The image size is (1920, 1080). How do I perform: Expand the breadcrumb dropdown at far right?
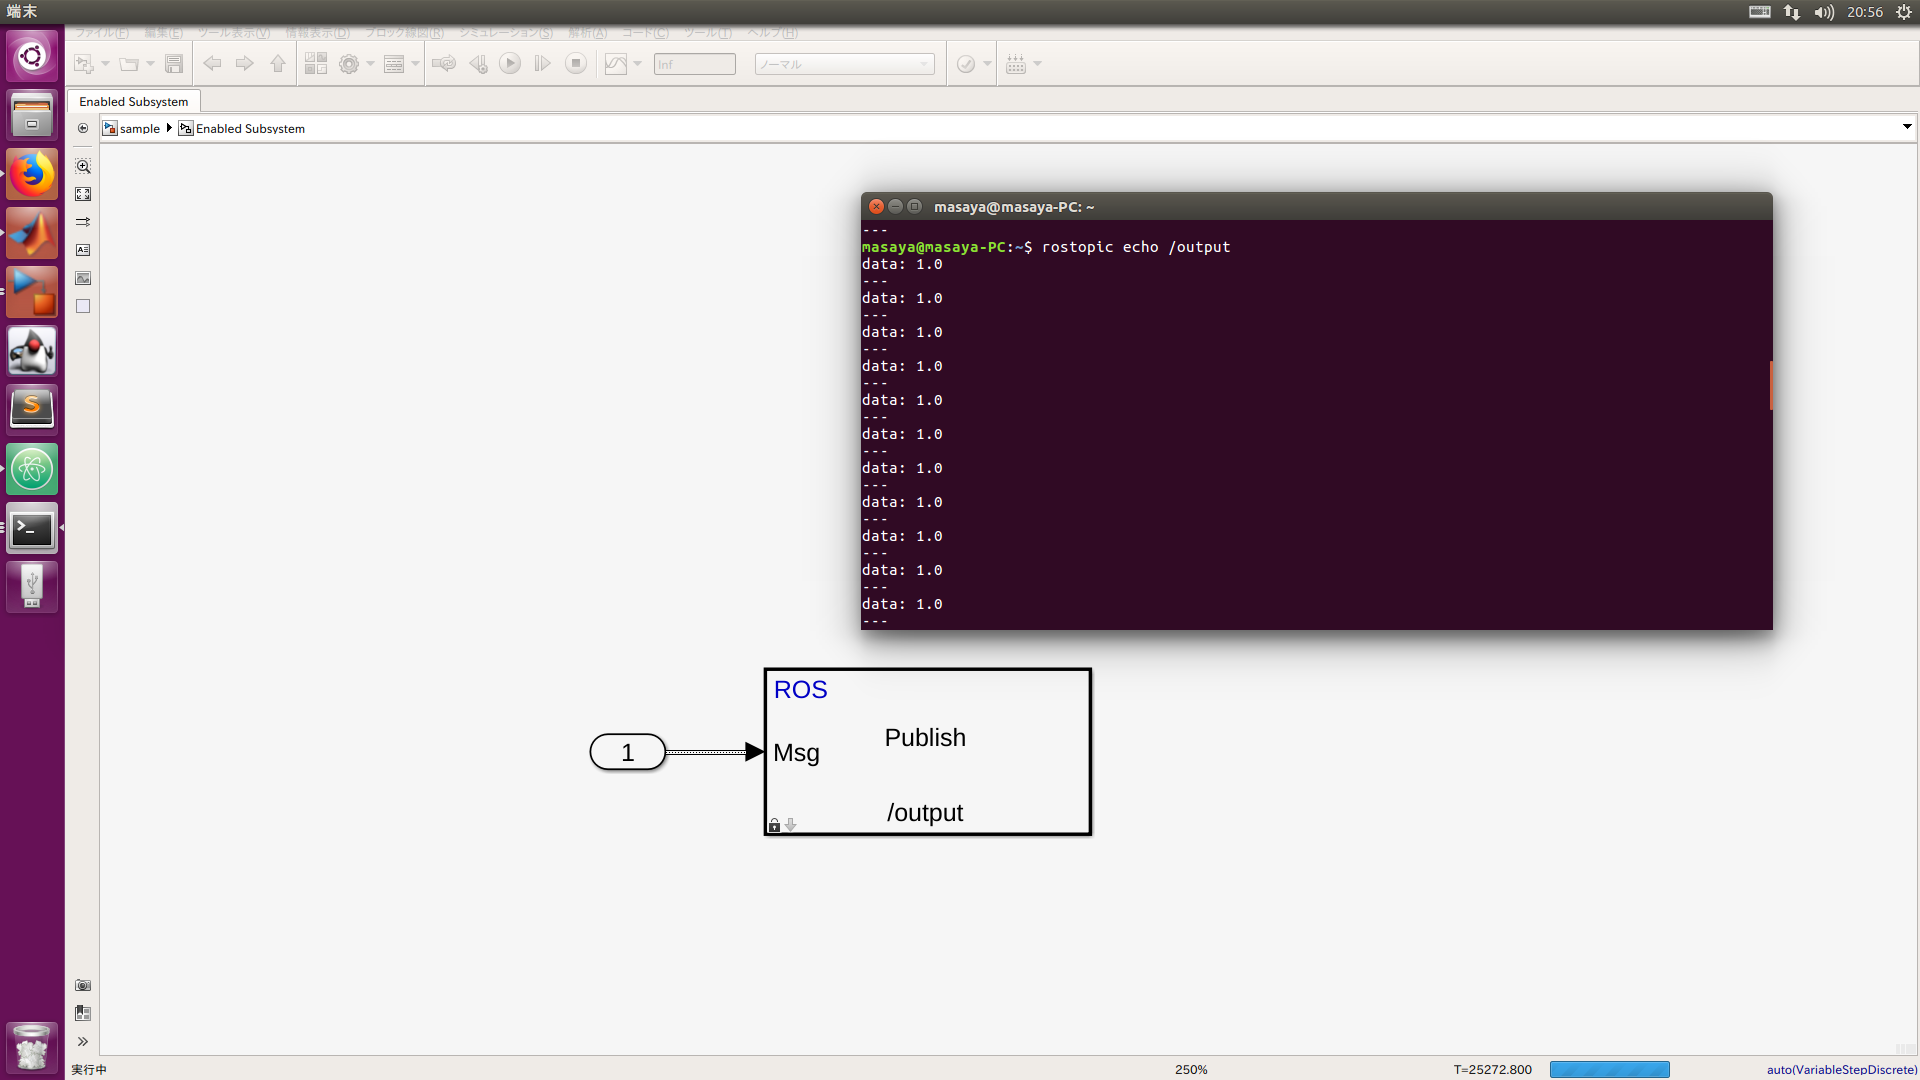1906,127
